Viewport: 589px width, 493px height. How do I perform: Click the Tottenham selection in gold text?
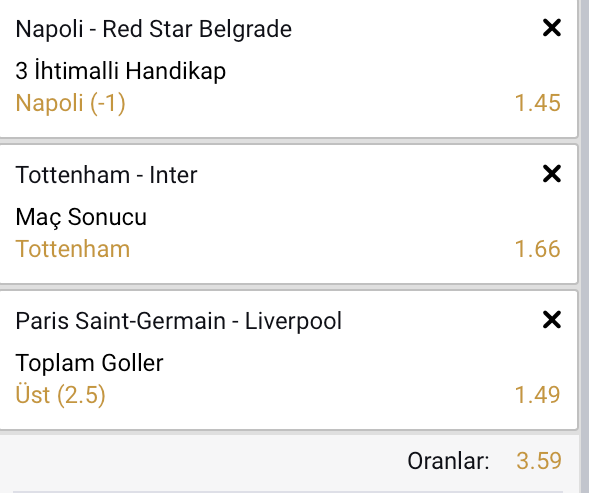tap(73, 249)
